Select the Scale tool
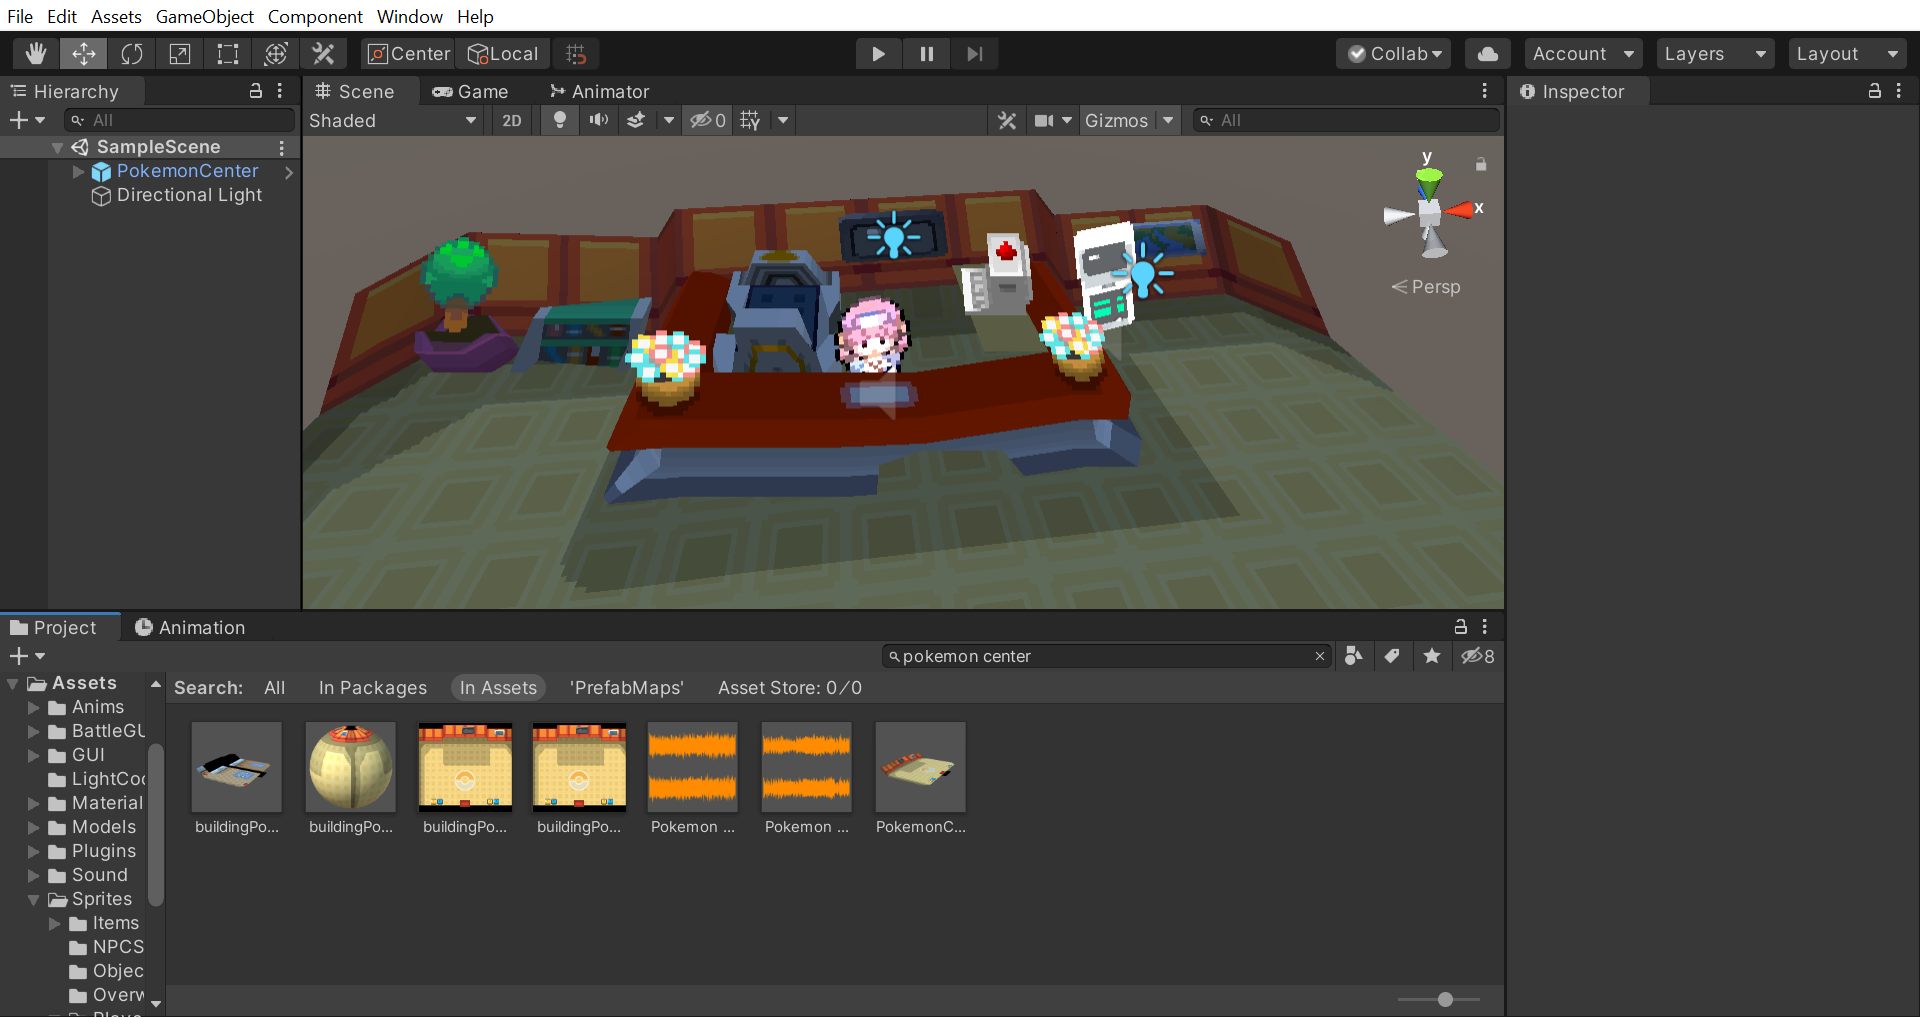The width and height of the screenshot is (1920, 1017). (x=180, y=54)
